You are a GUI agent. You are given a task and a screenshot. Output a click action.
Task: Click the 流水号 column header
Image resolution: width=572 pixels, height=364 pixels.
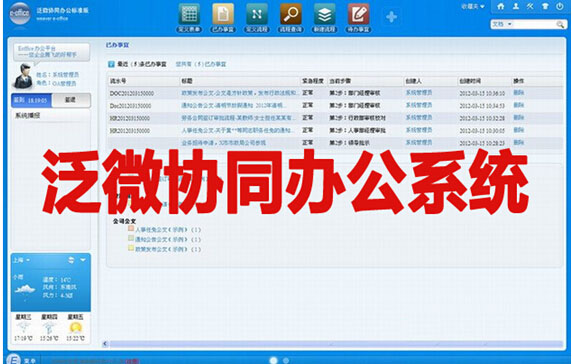(x=118, y=81)
